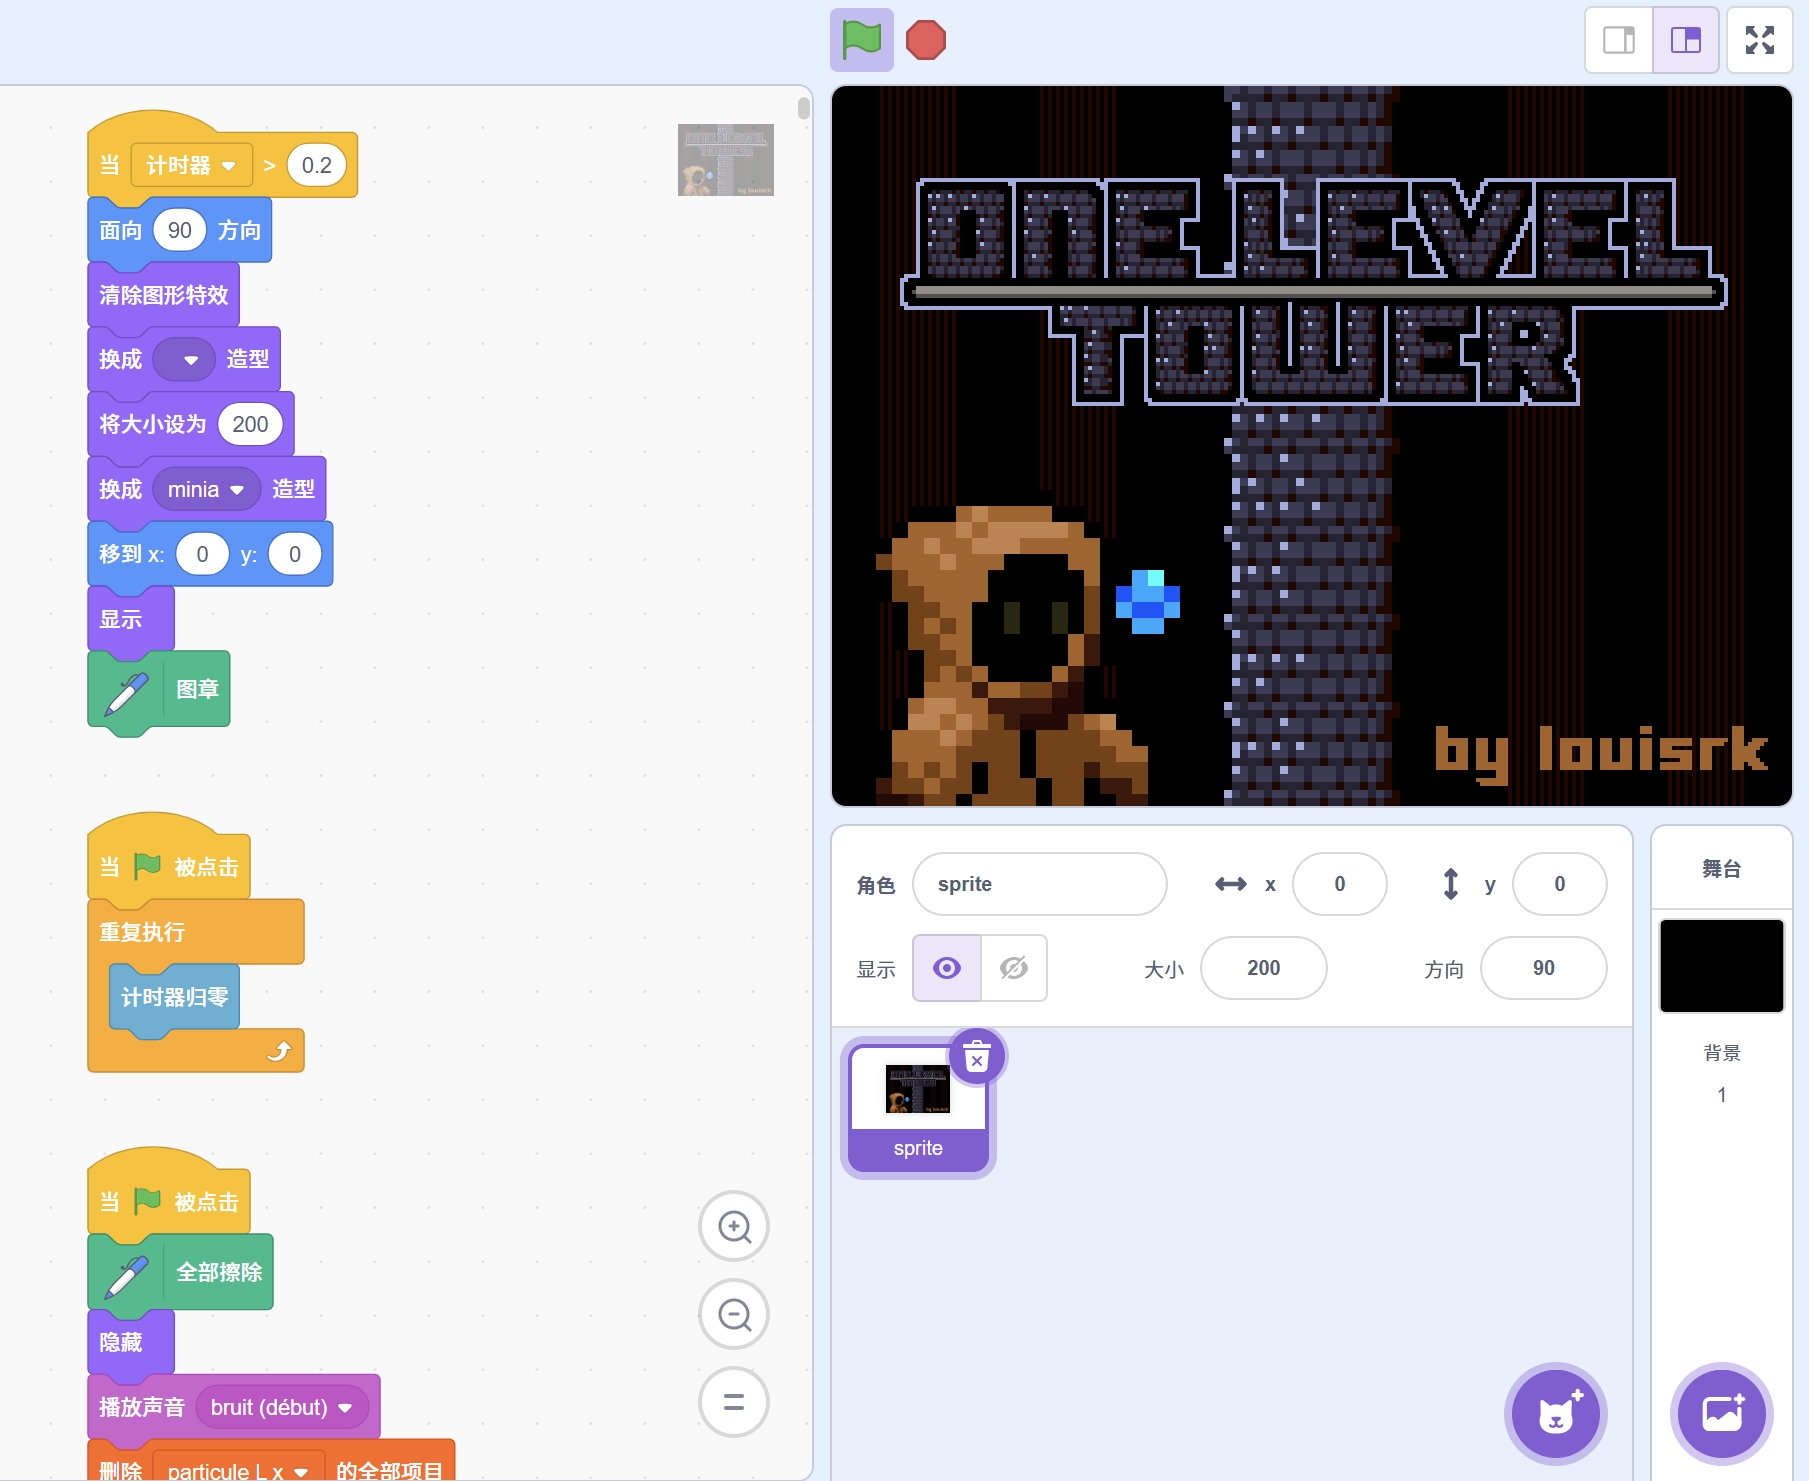Switch to large stage layout

pos(1686,41)
